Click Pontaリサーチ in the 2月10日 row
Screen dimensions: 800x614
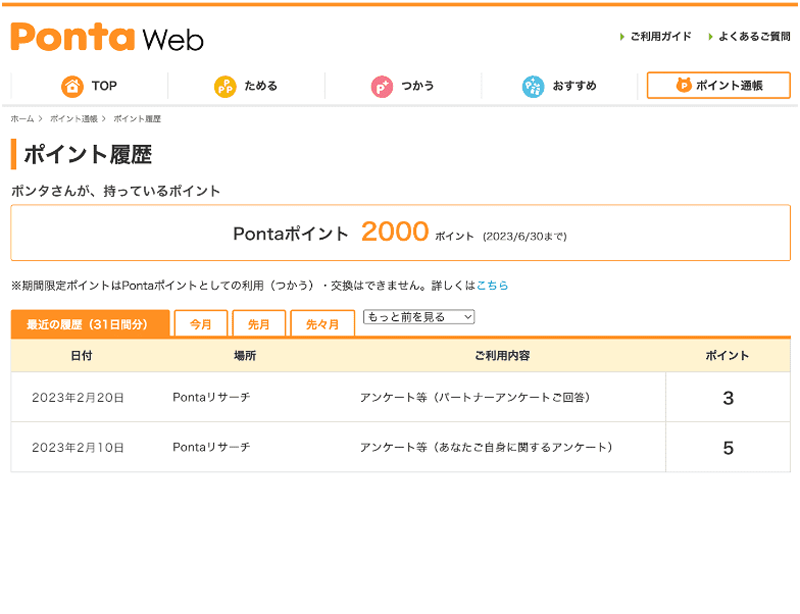212,447
